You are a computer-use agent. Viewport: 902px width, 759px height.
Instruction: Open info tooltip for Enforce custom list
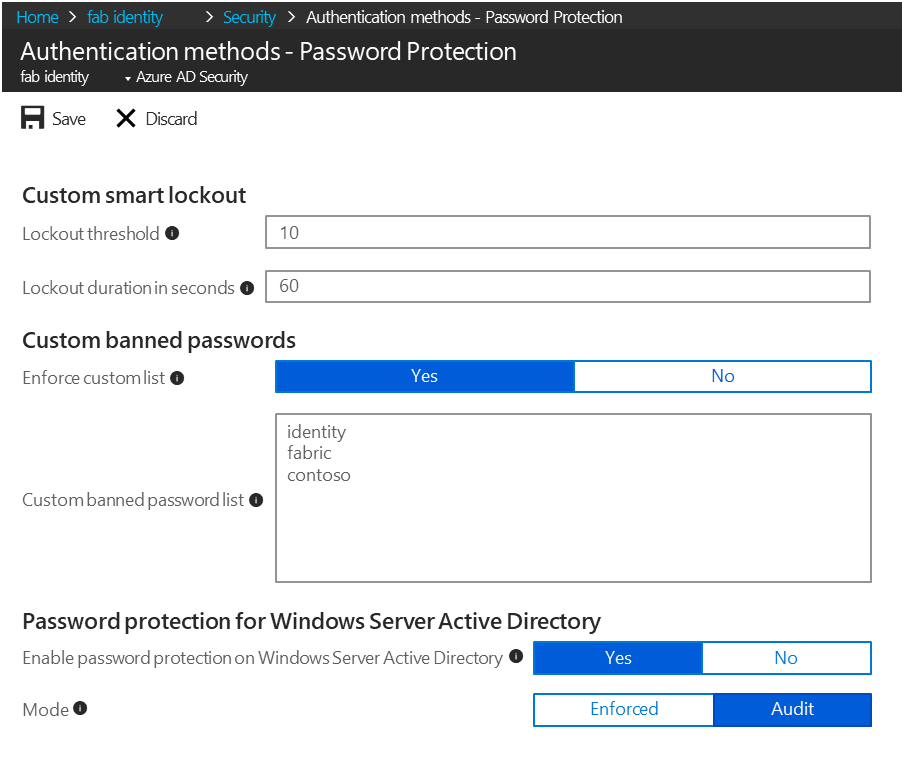click(x=177, y=378)
